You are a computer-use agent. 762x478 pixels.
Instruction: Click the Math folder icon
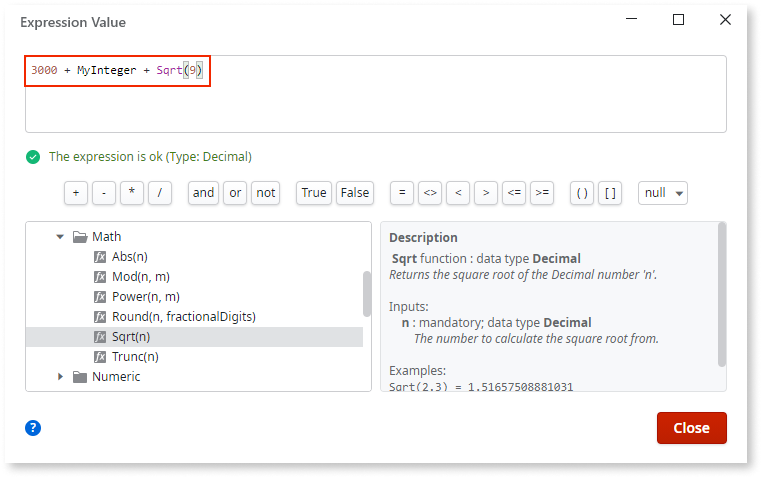pyautogui.click(x=80, y=237)
